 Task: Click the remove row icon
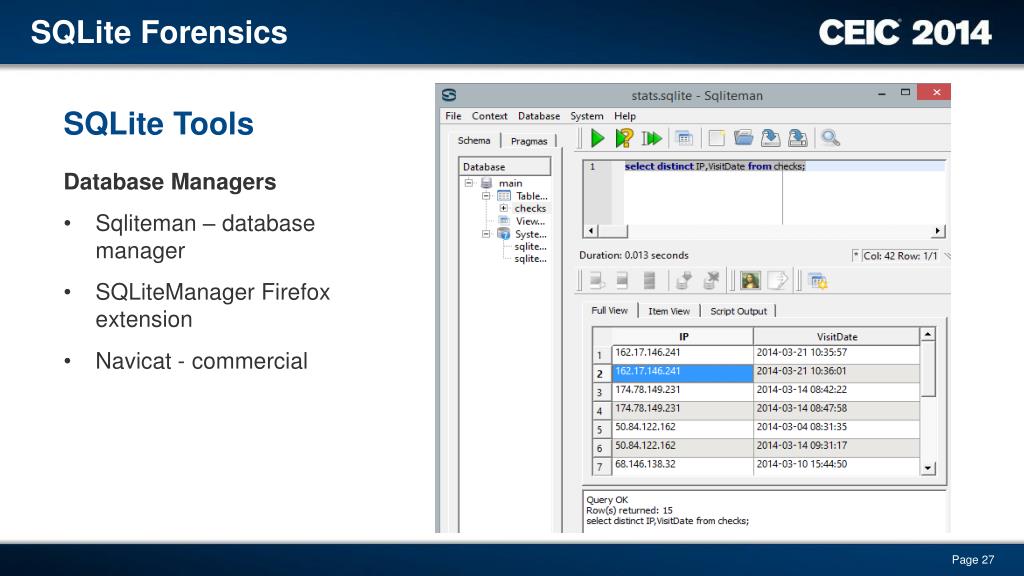649,281
